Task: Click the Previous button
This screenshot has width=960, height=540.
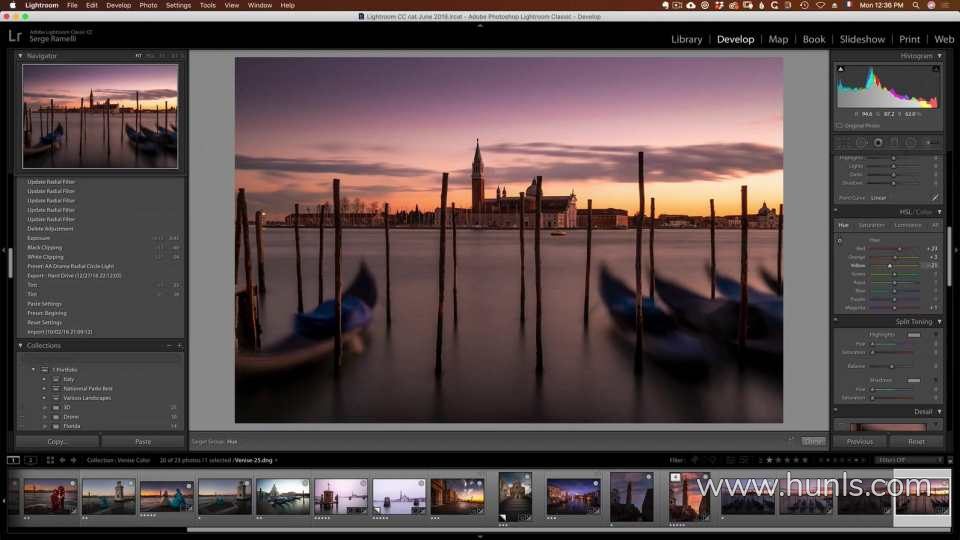Action: 859,441
